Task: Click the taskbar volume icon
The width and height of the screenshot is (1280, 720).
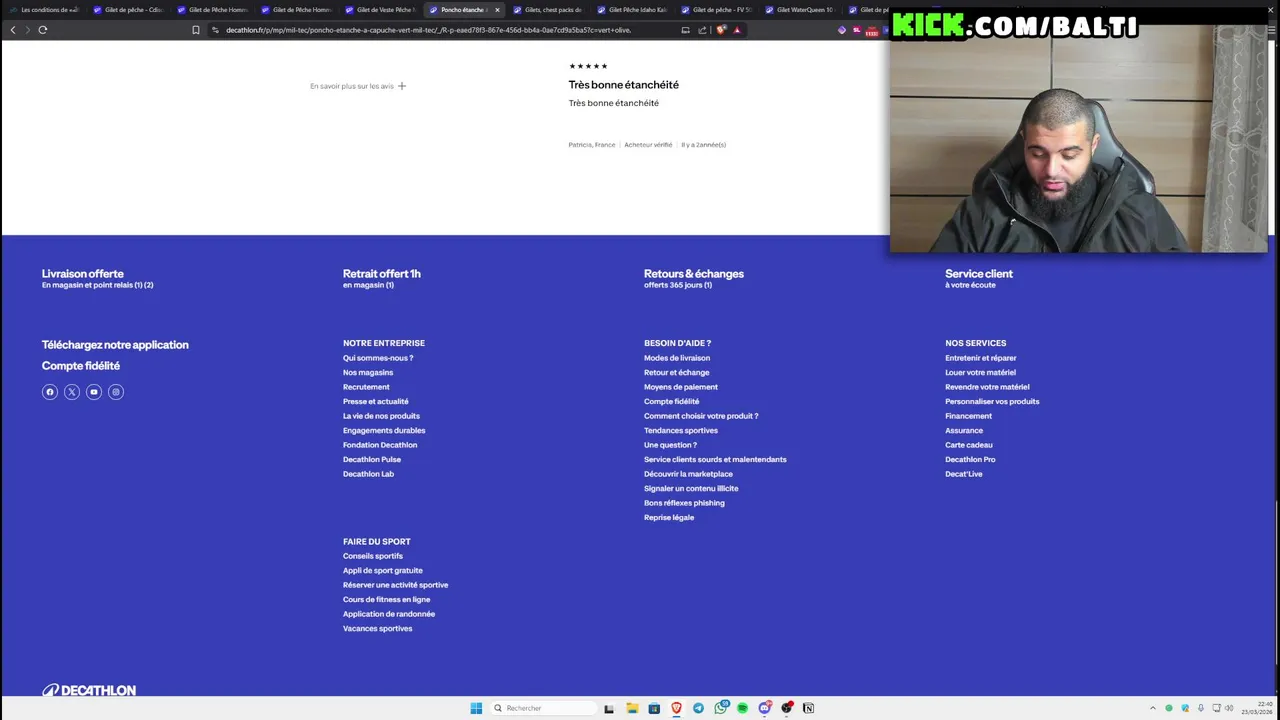Action: (1229, 708)
